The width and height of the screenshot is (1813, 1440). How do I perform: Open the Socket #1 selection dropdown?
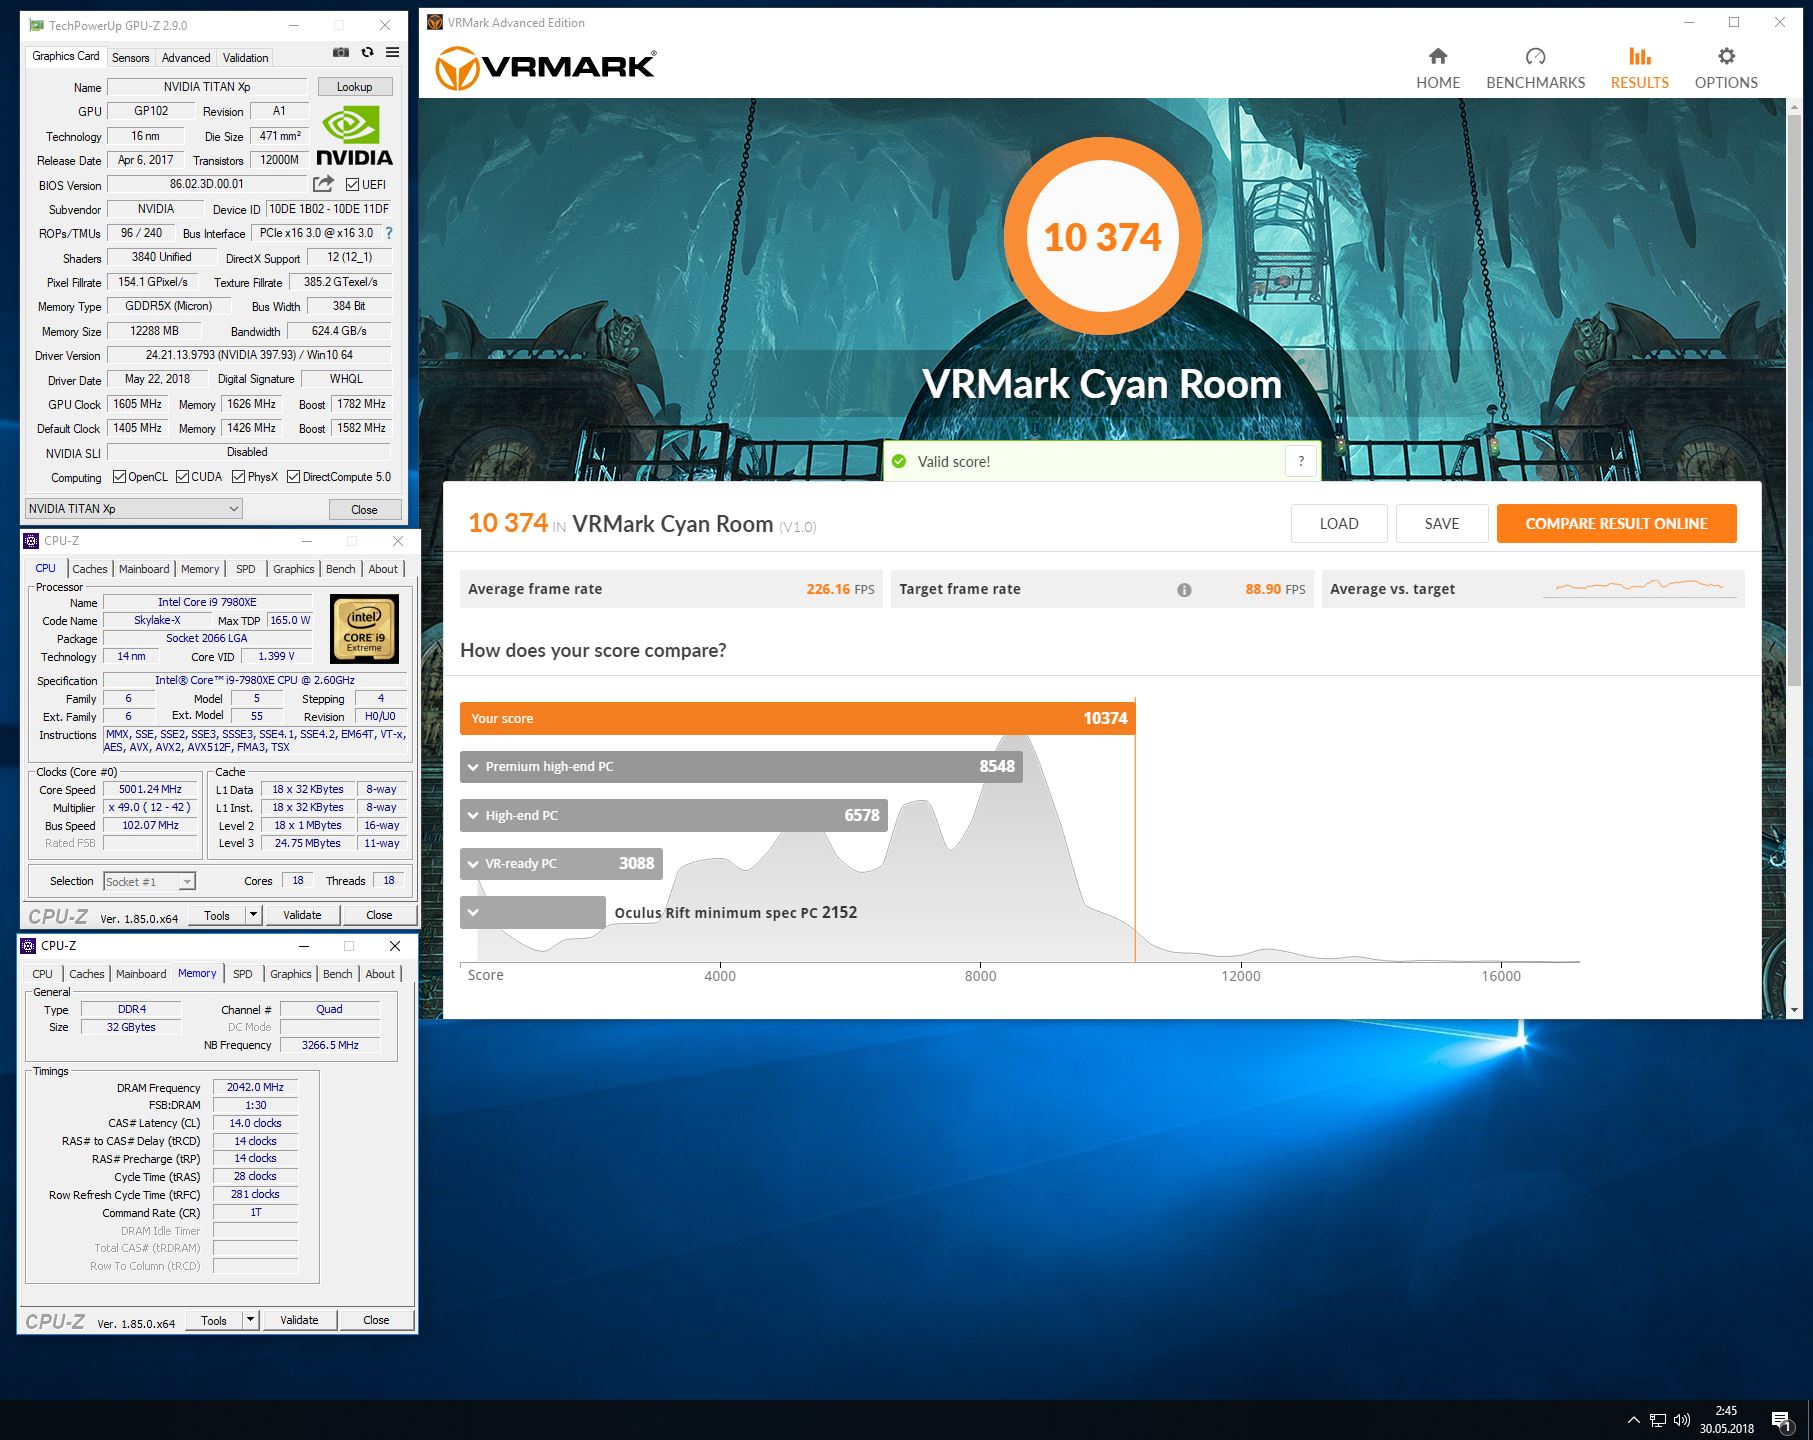pyautogui.click(x=149, y=881)
